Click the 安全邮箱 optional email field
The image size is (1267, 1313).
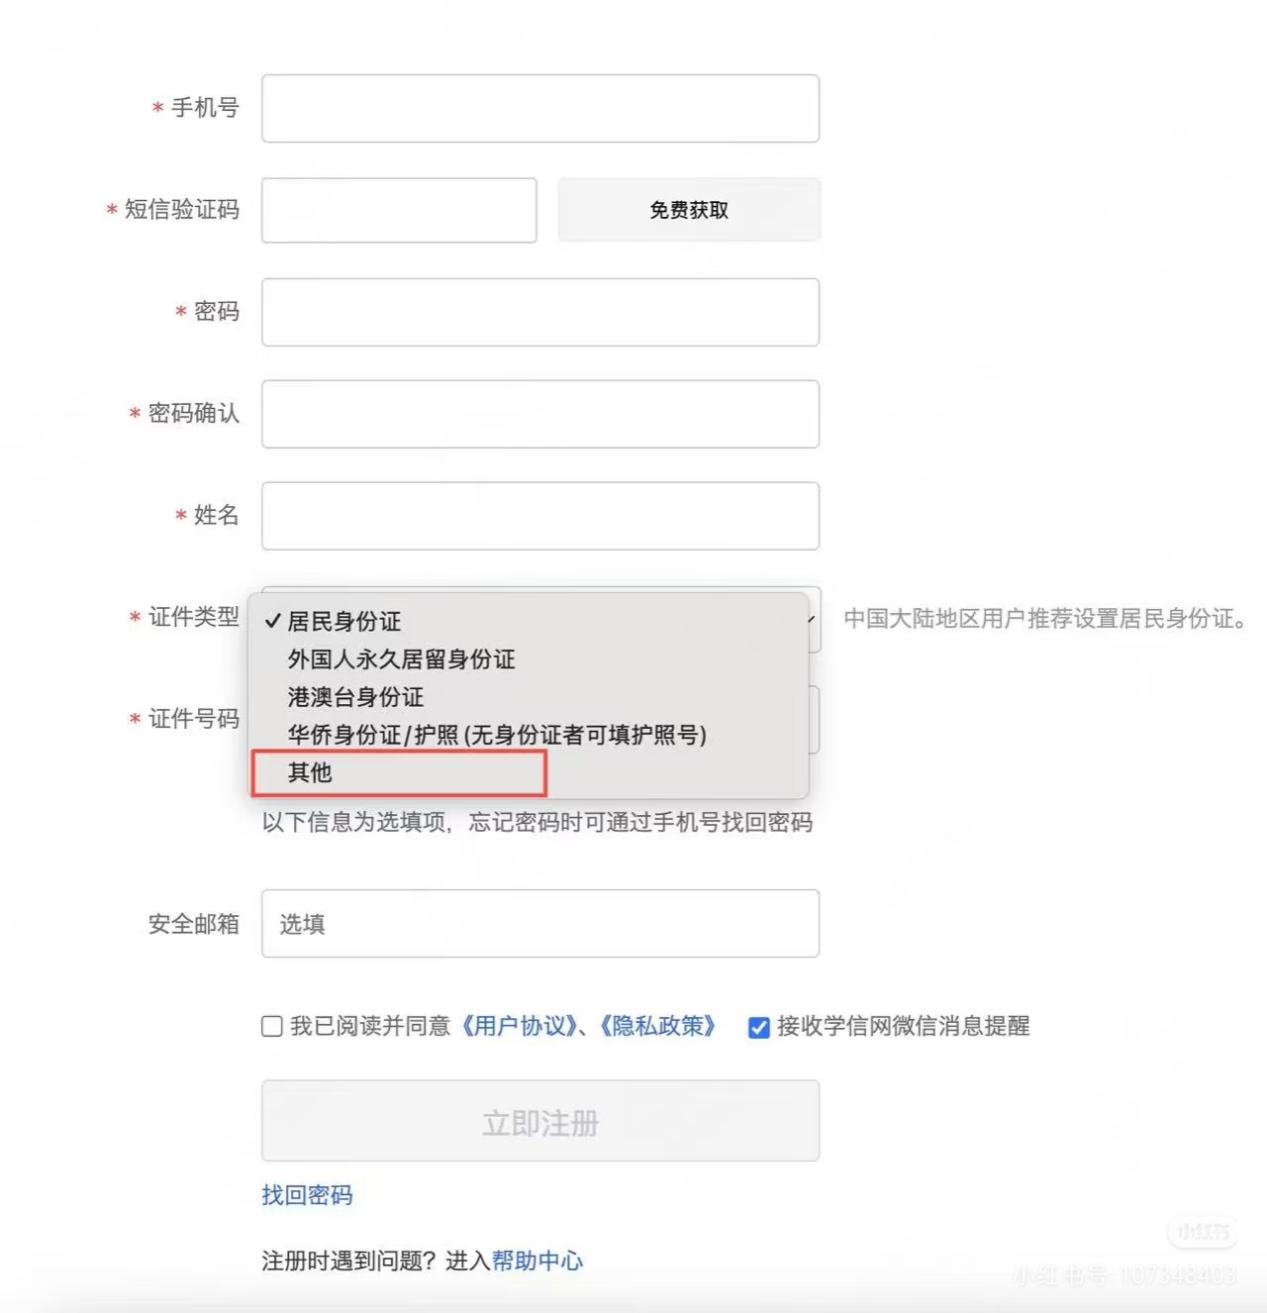(540, 924)
